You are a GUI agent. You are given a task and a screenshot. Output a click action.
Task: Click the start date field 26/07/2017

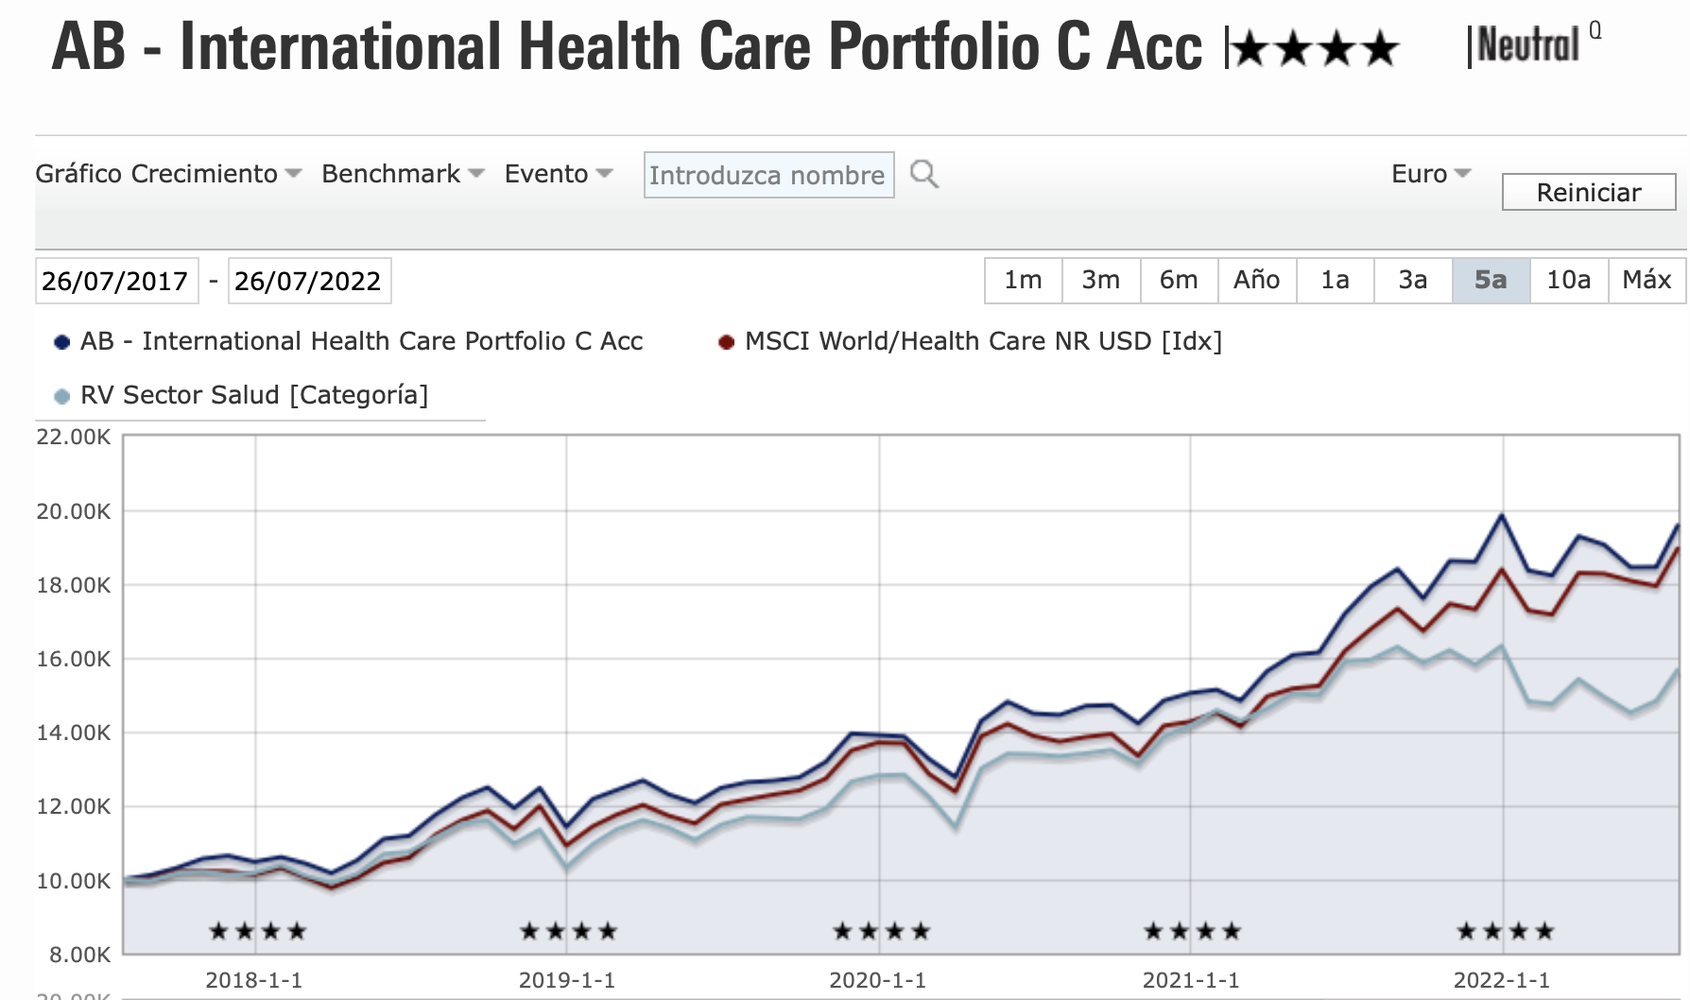tap(115, 281)
